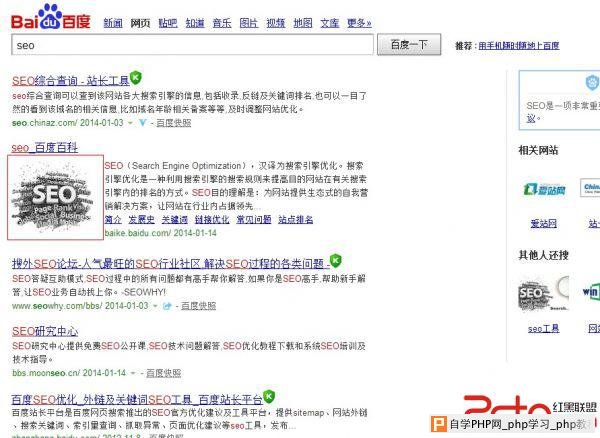Open the 常见问题 sublink
This screenshot has height=438, width=600.
tap(254, 220)
